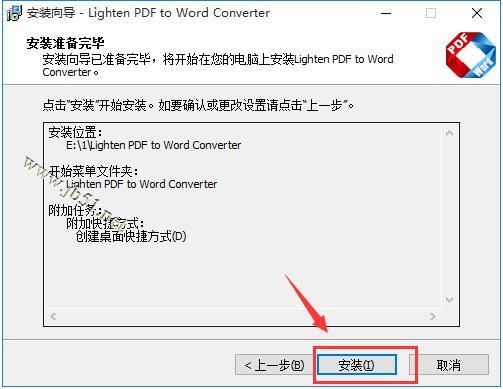Close the setup wizard window

point(477,13)
